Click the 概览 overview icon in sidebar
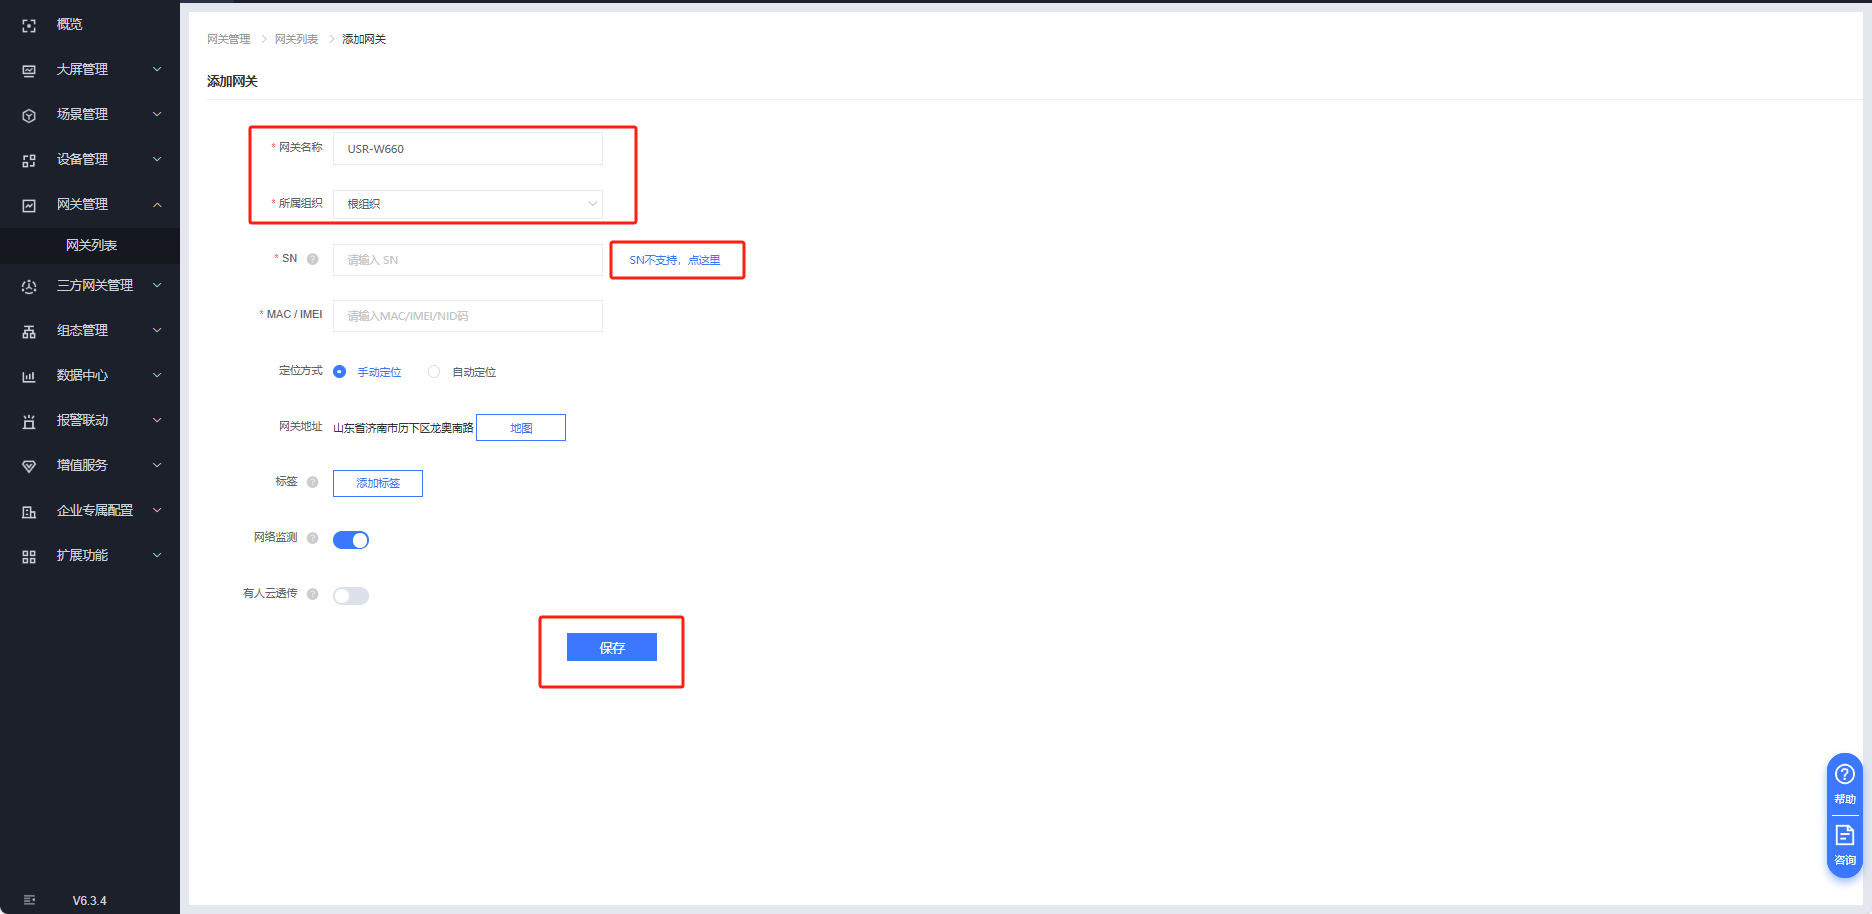Image resolution: width=1872 pixels, height=914 pixels. tap(29, 26)
